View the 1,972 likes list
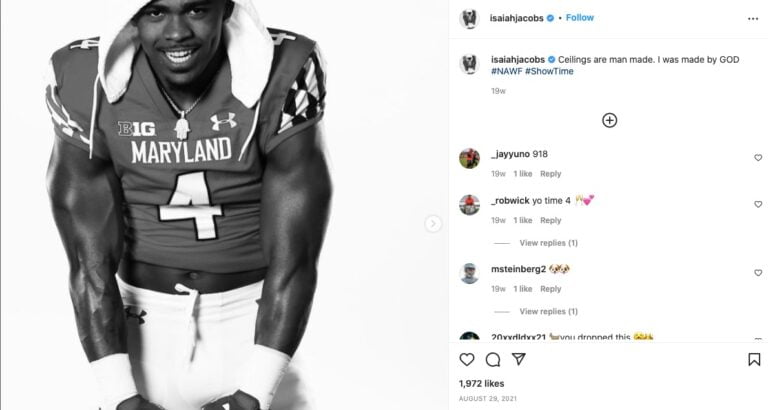This screenshot has height=410, width=768. pyautogui.click(x=482, y=383)
